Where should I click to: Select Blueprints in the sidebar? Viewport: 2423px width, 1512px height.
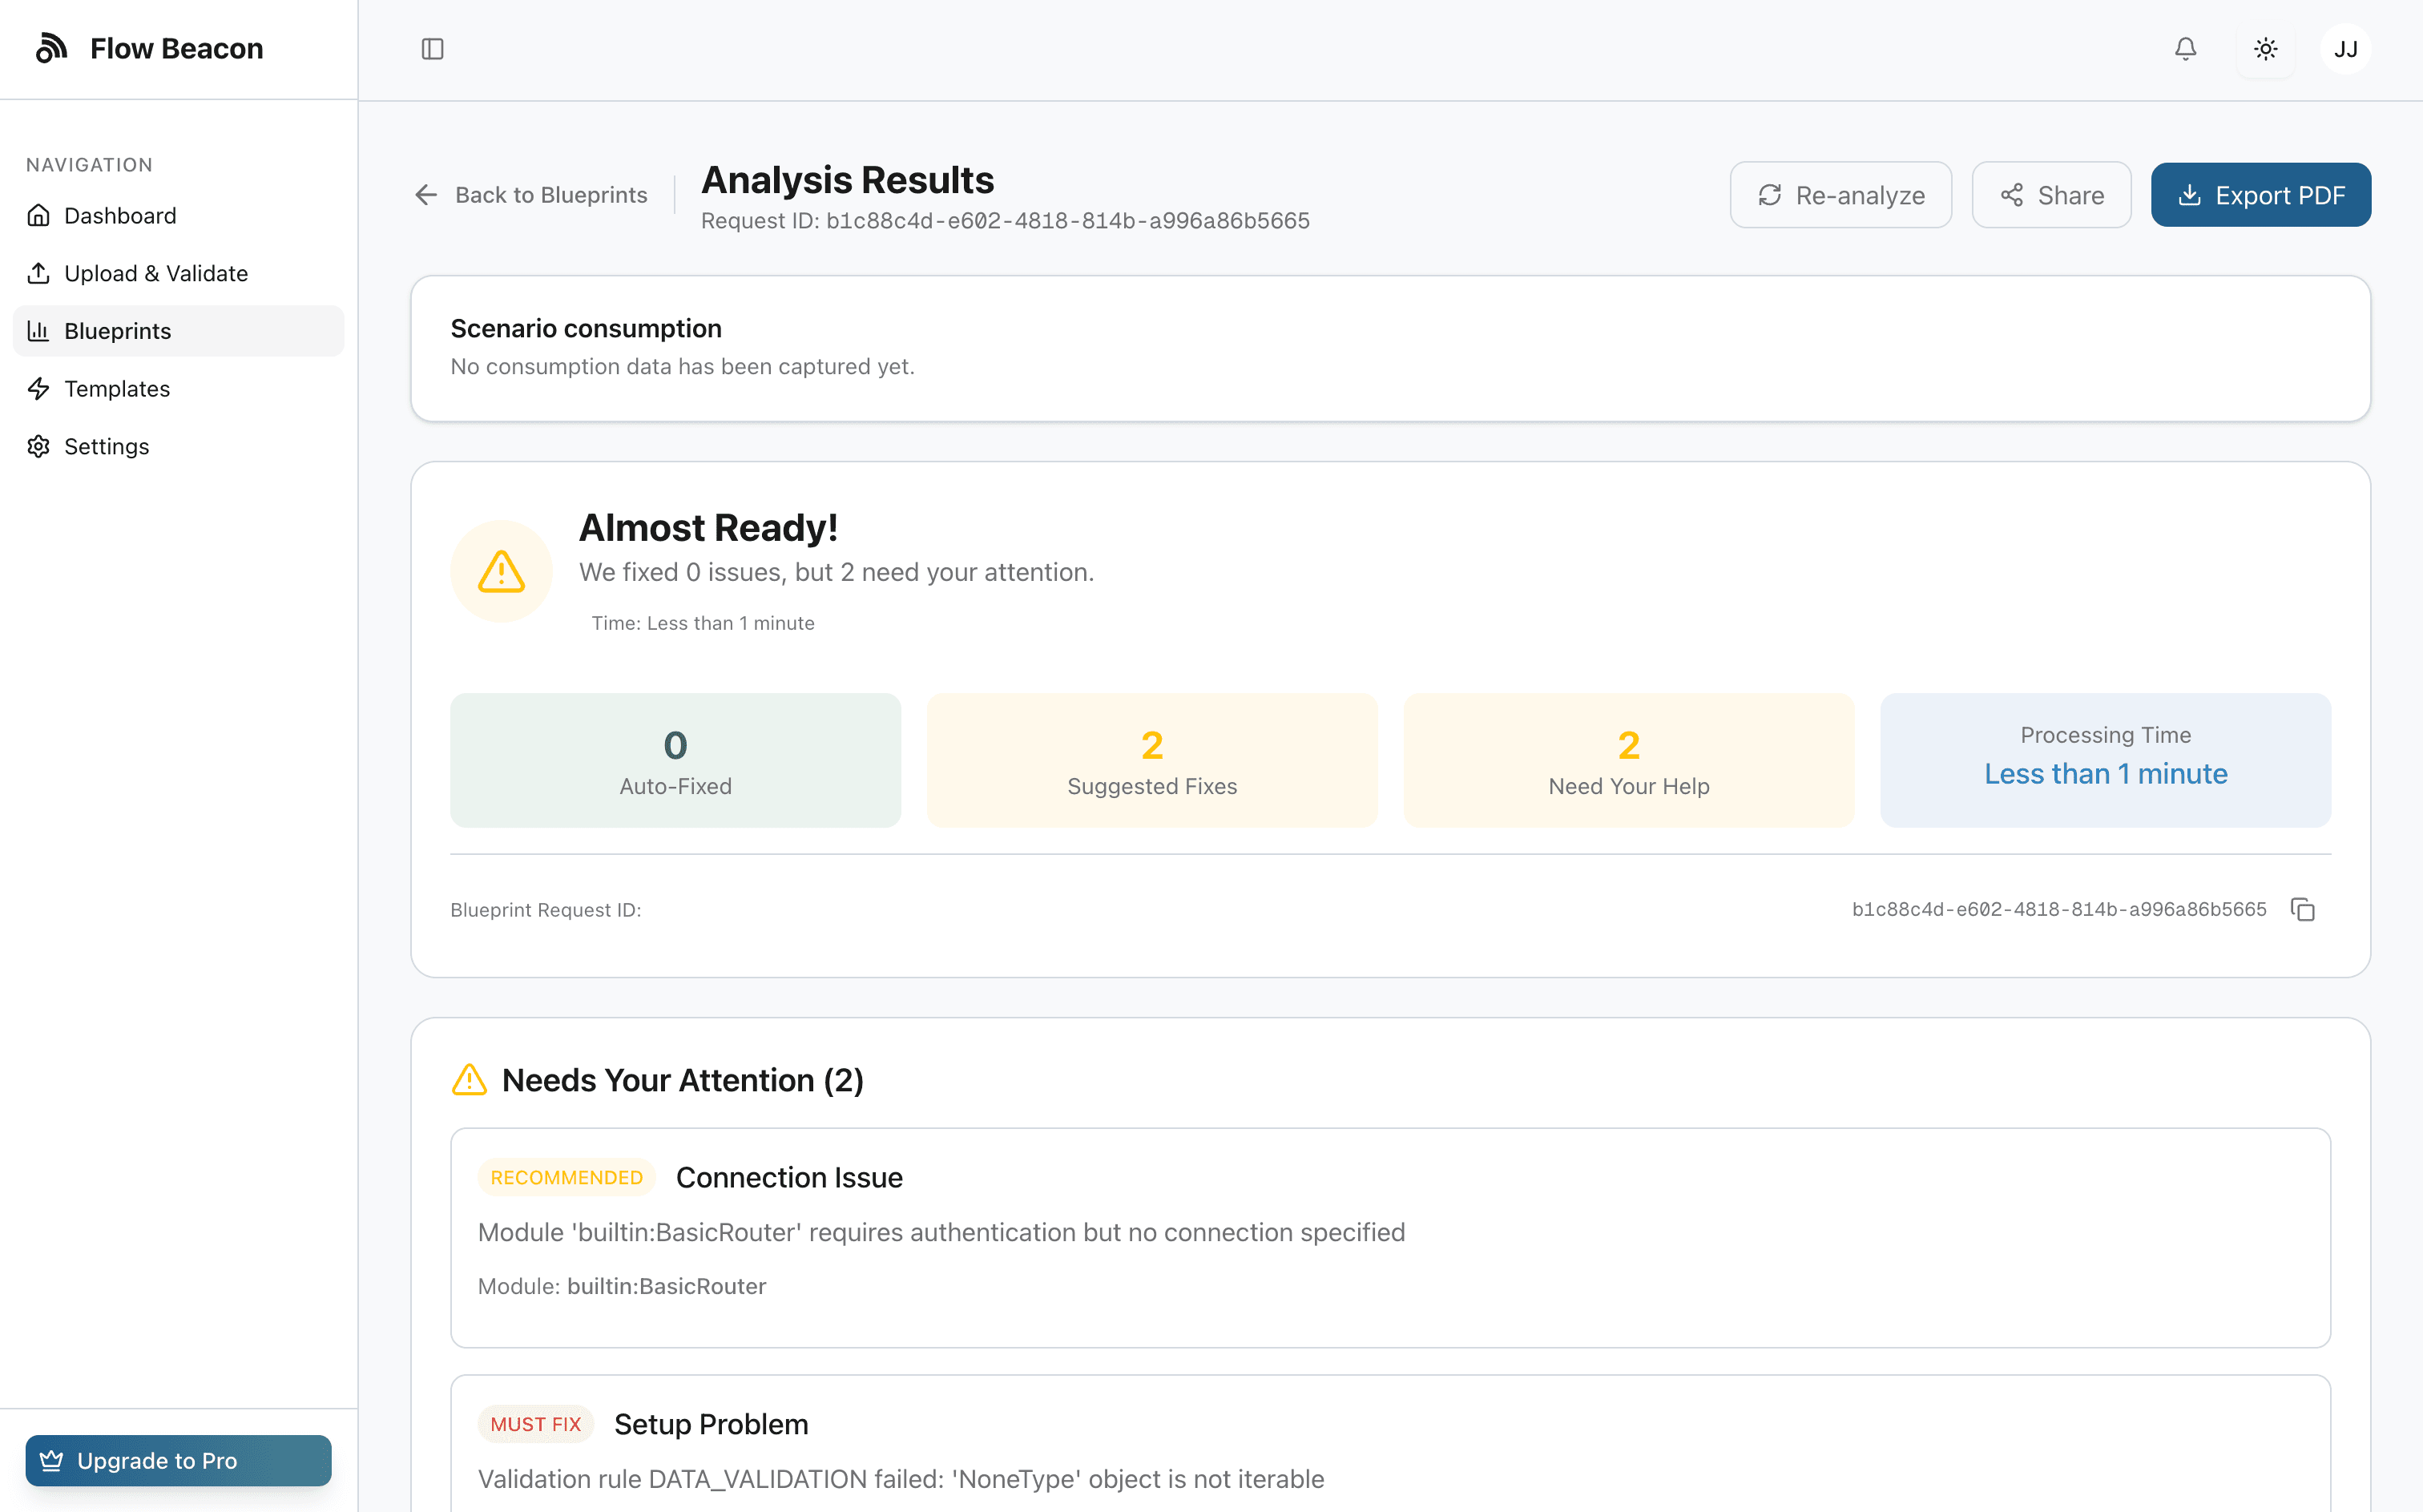coord(117,331)
